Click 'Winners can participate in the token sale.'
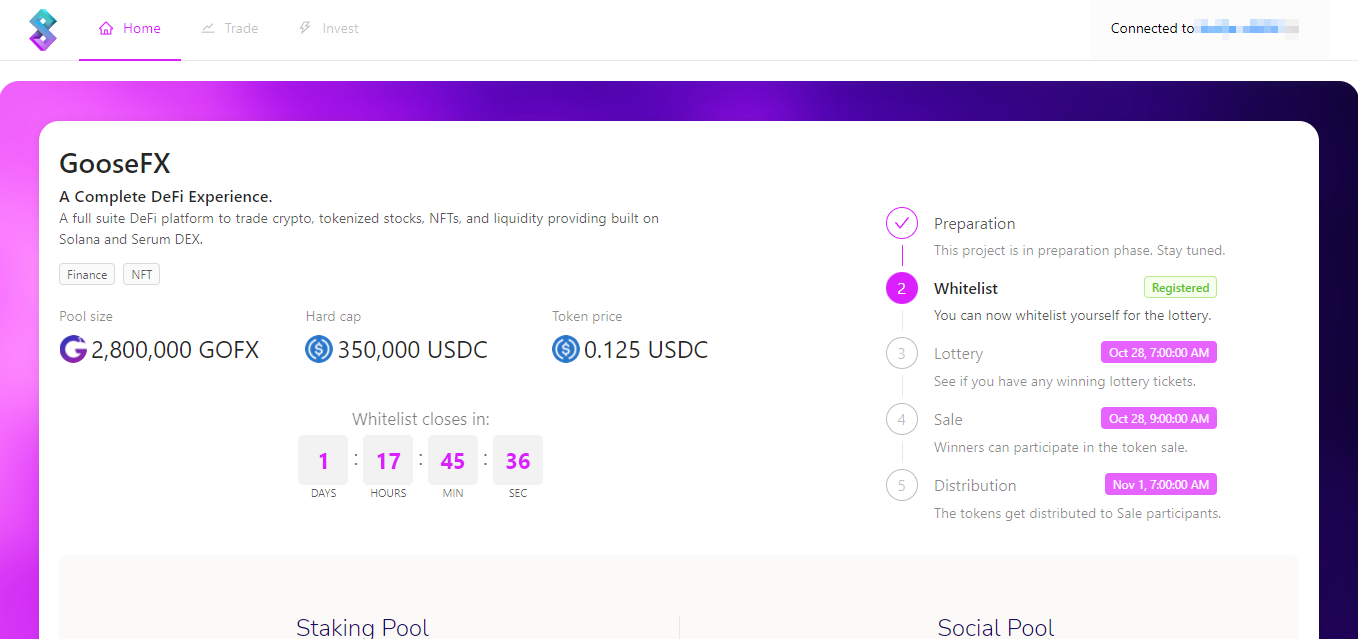1358x639 pixels. (x=1061, y=447)
